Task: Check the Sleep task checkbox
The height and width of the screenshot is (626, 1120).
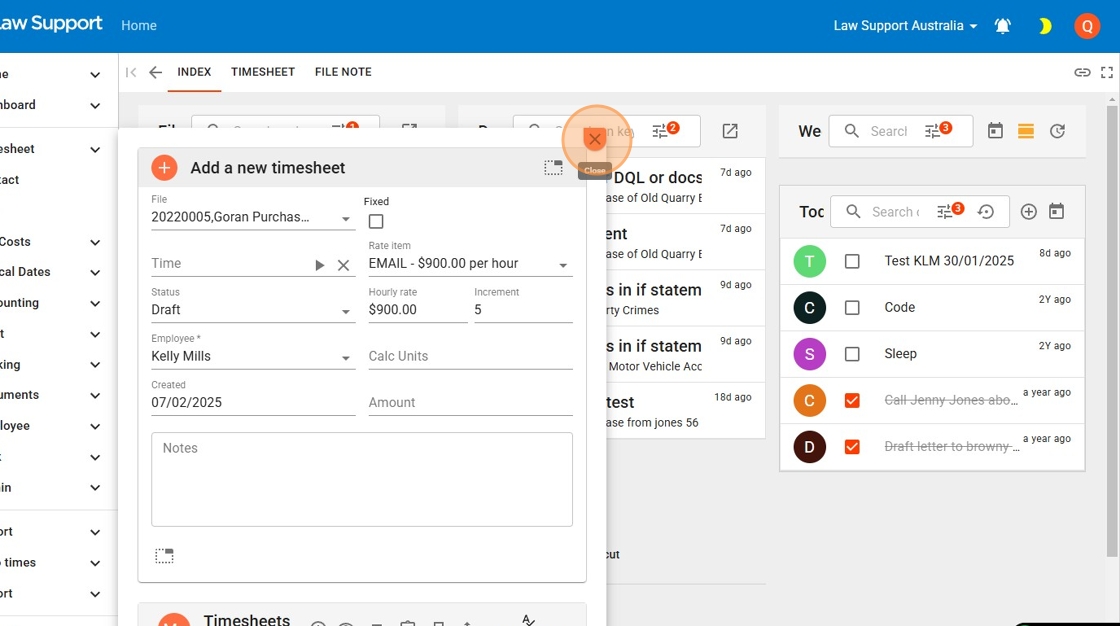Action: [x=852, y=354]
